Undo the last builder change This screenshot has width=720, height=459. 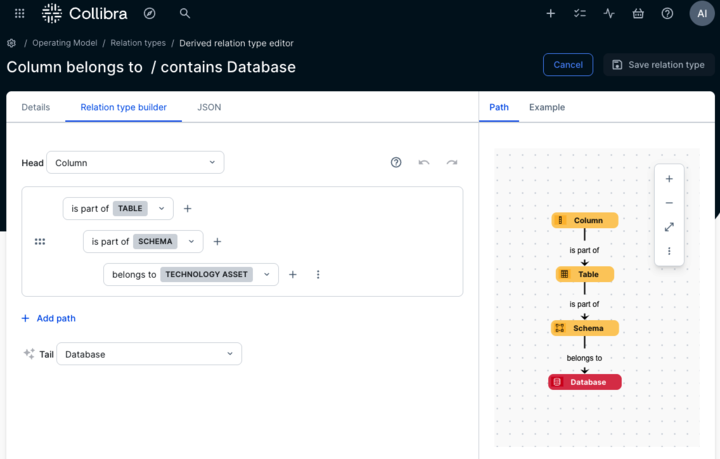point(424,162)
